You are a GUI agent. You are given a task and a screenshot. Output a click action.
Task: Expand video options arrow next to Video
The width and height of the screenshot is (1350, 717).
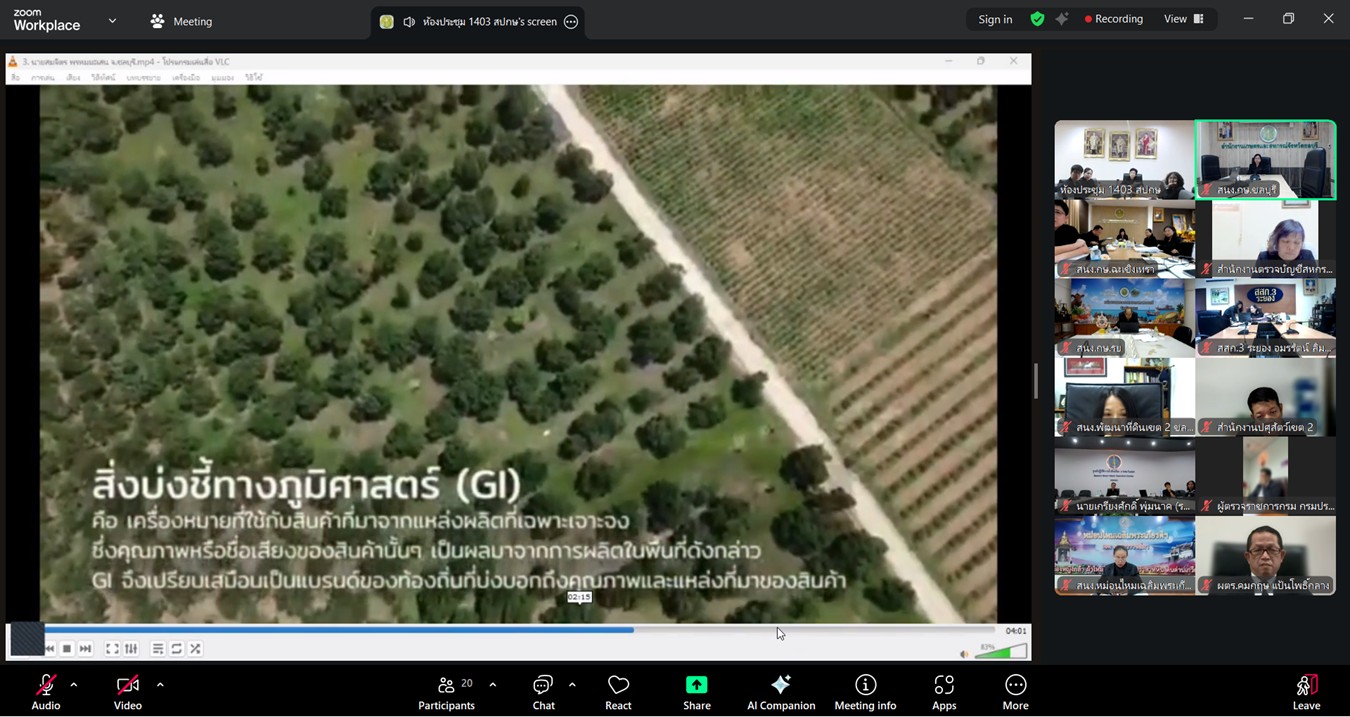coord(160,685)
